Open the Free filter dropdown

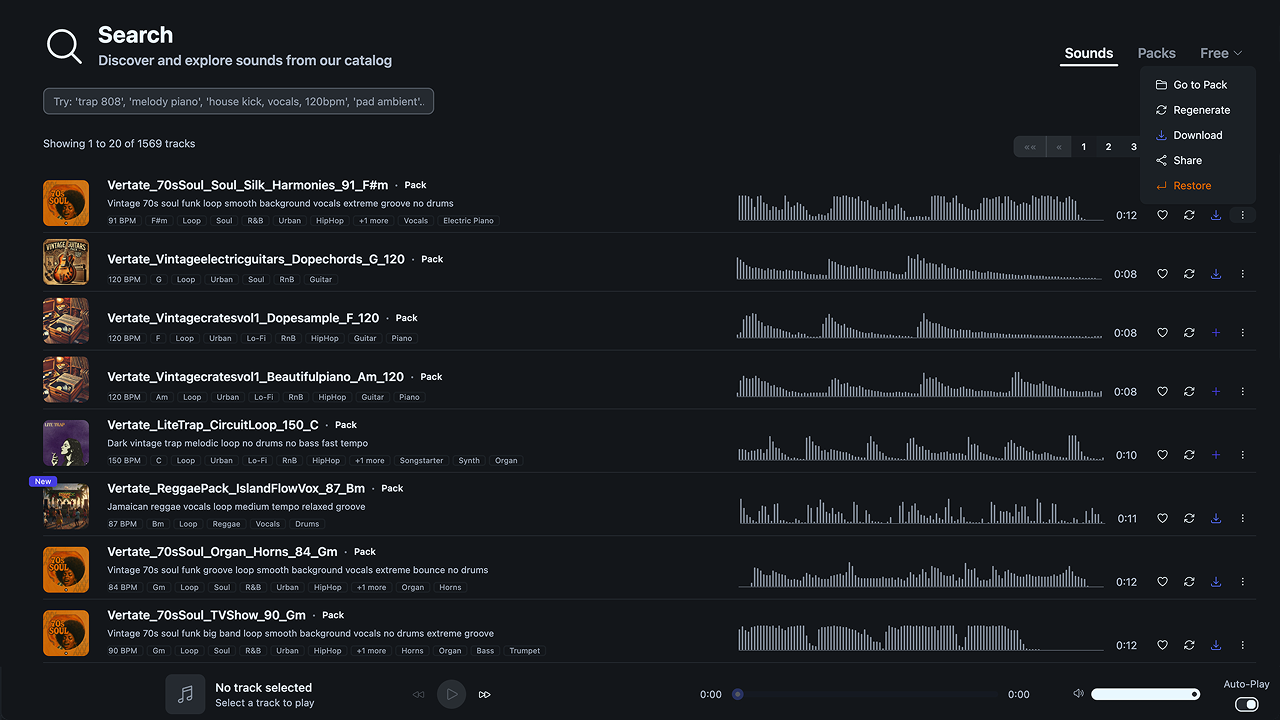[1220, 53]
